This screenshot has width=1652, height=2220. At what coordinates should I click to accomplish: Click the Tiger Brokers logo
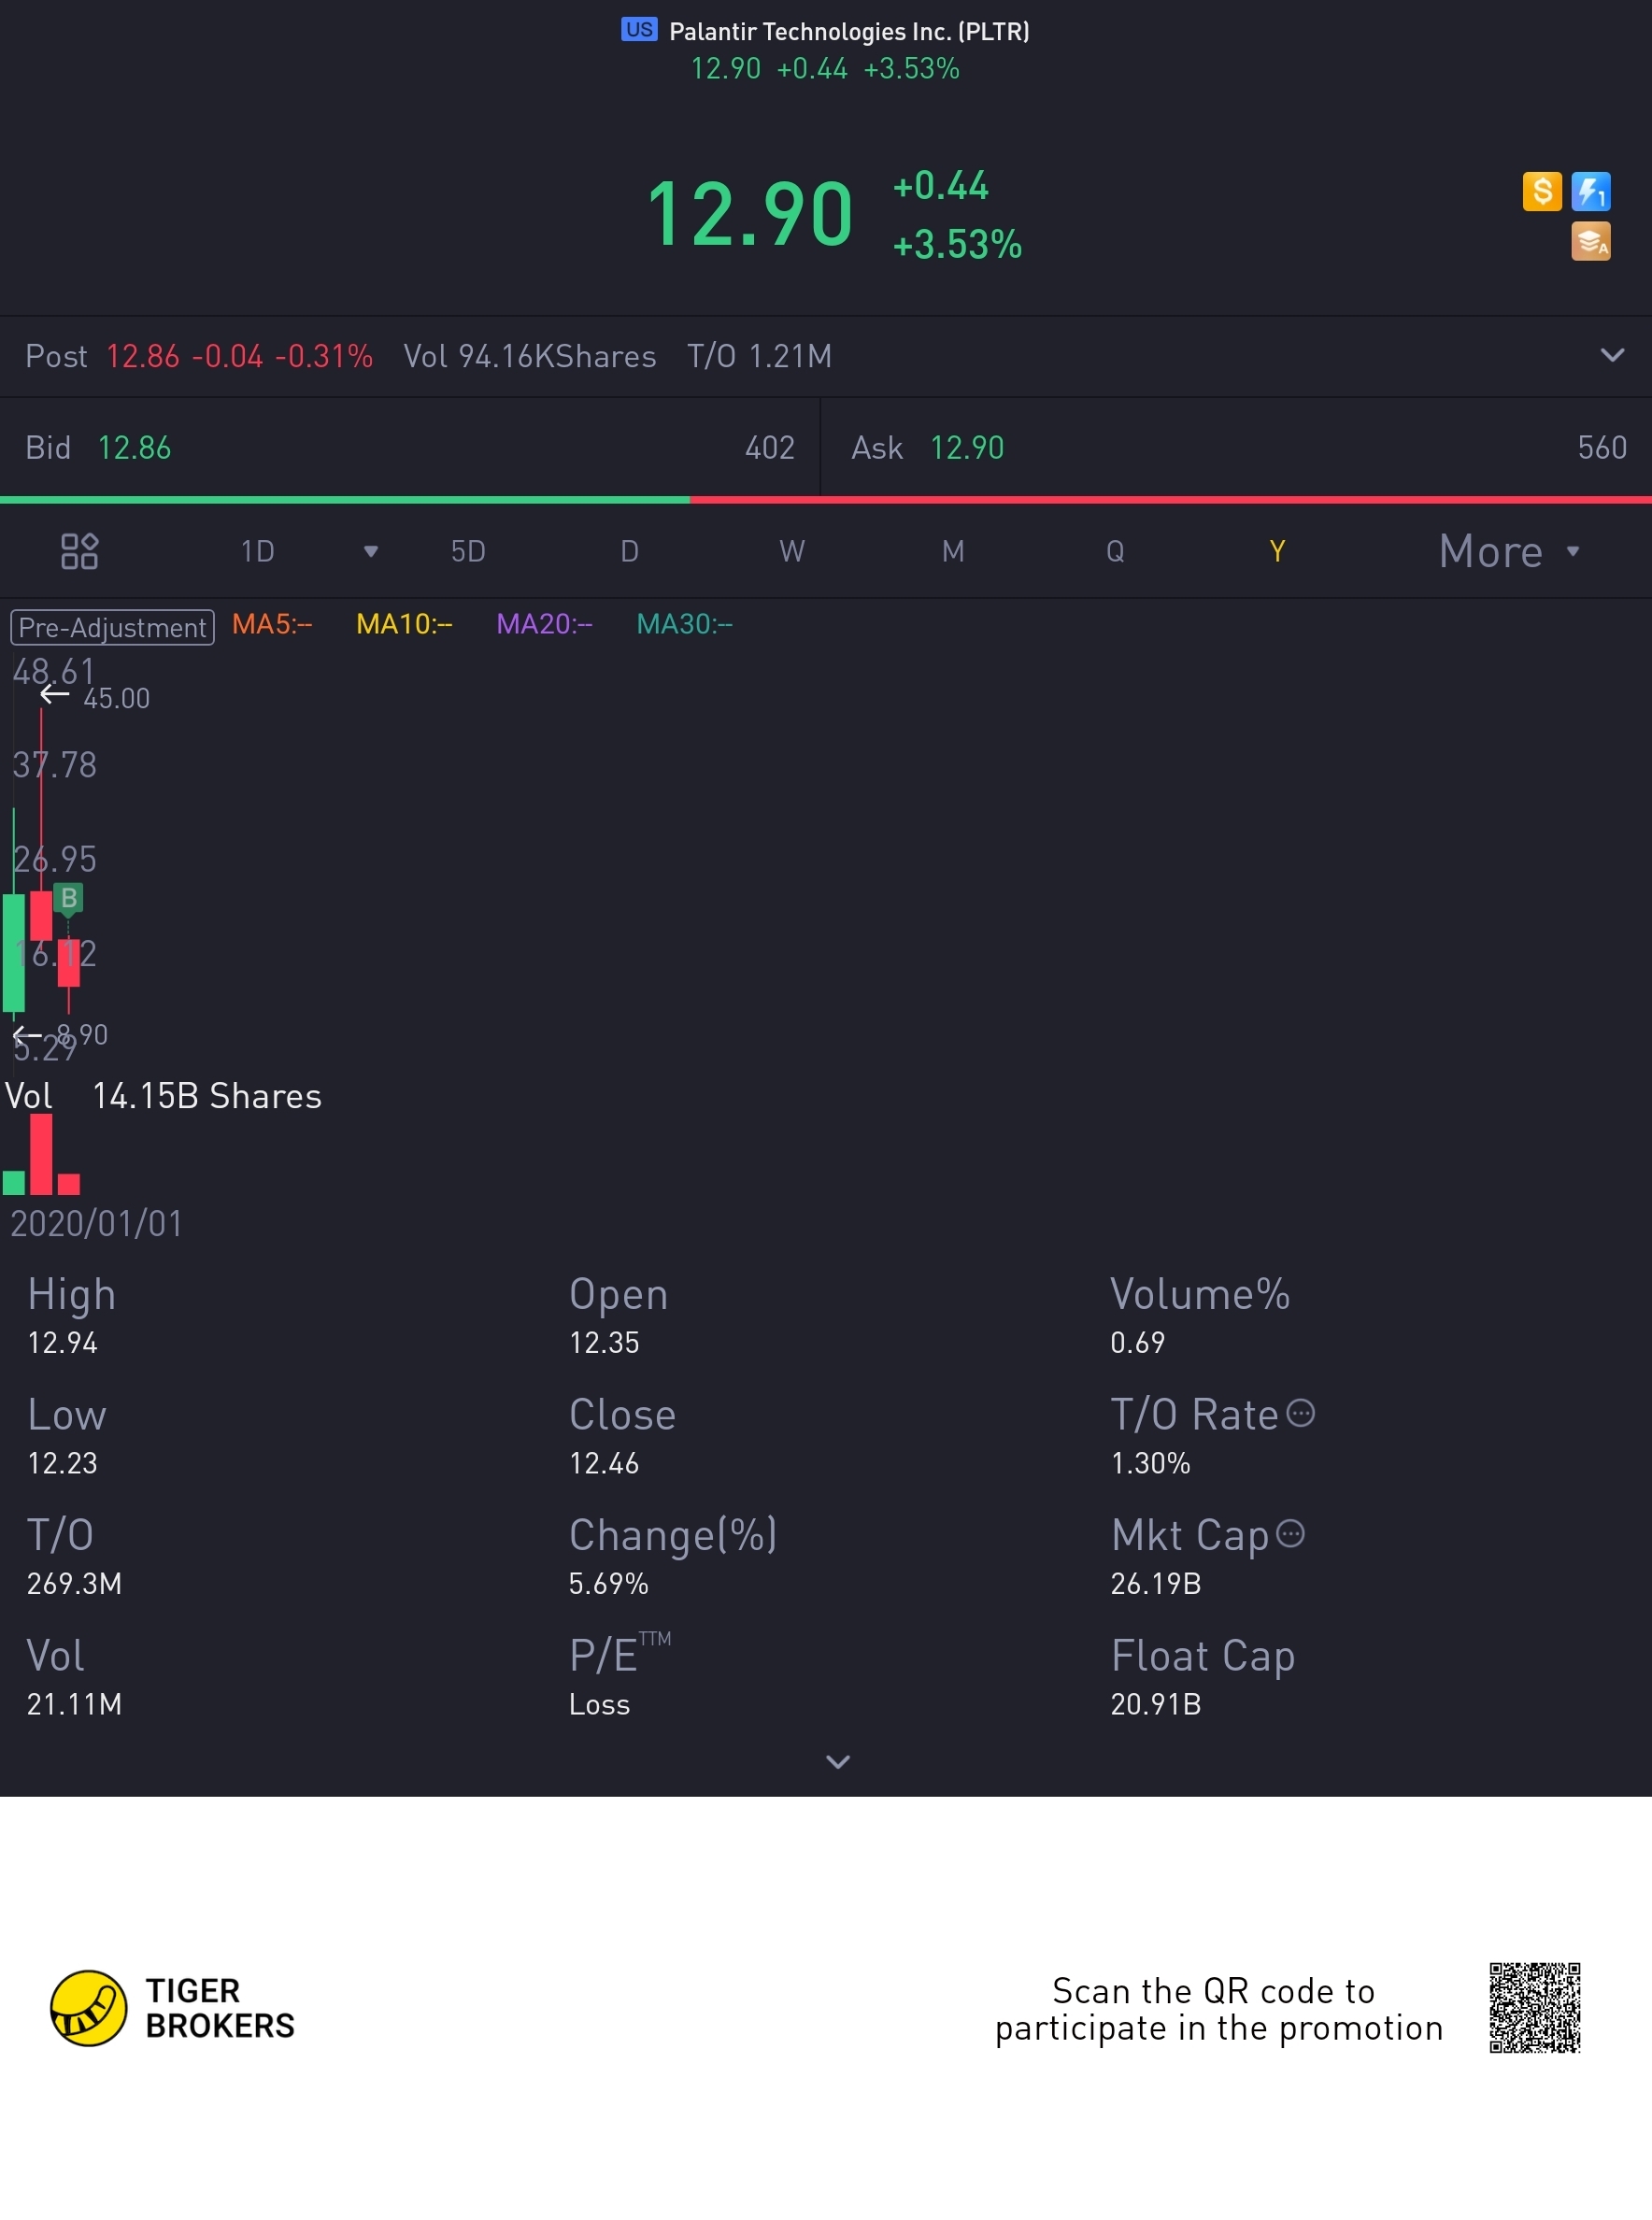[173, 2008]
